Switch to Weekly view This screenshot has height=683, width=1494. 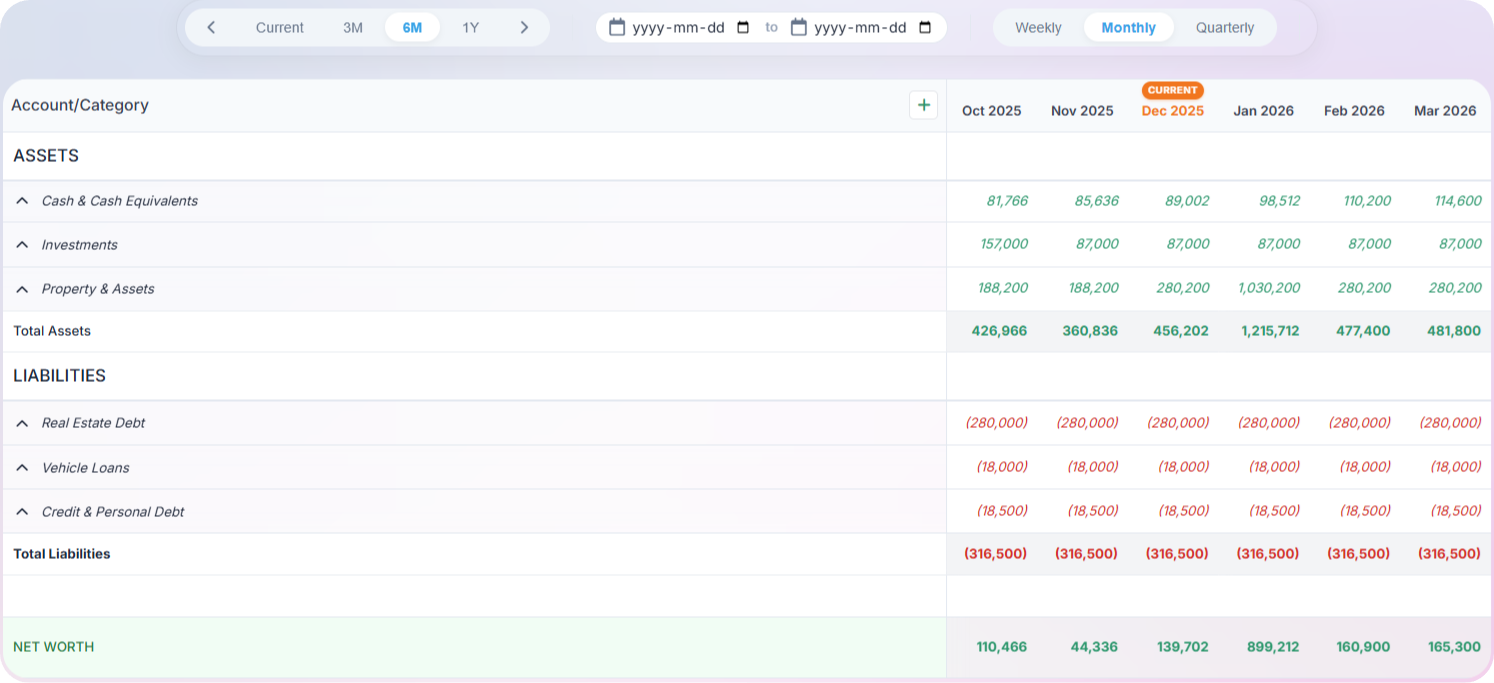(x=1038, y=28)
